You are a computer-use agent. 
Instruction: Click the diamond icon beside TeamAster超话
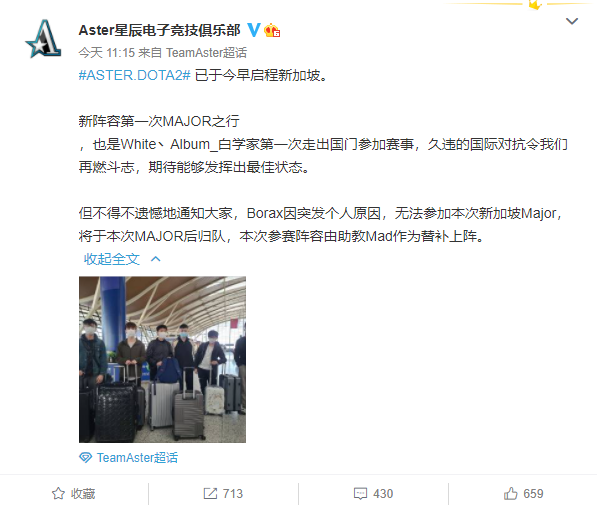pos(85,458)
